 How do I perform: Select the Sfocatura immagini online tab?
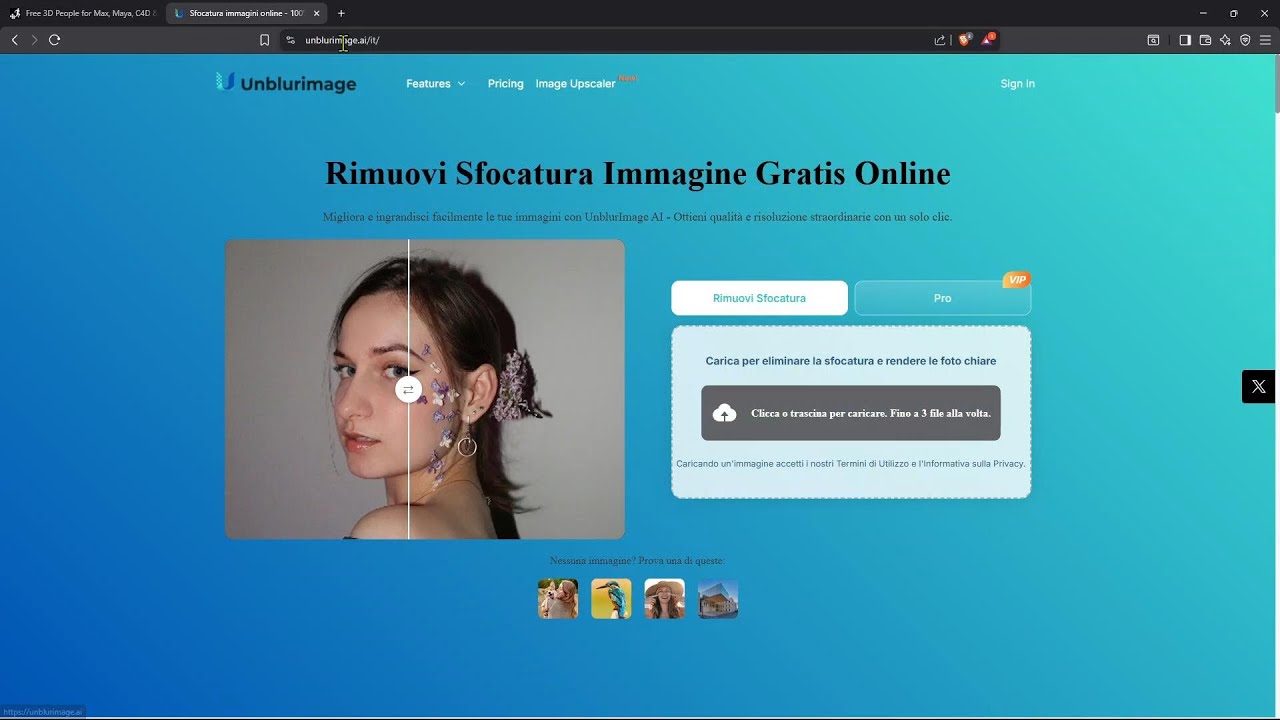coord(246,13)
